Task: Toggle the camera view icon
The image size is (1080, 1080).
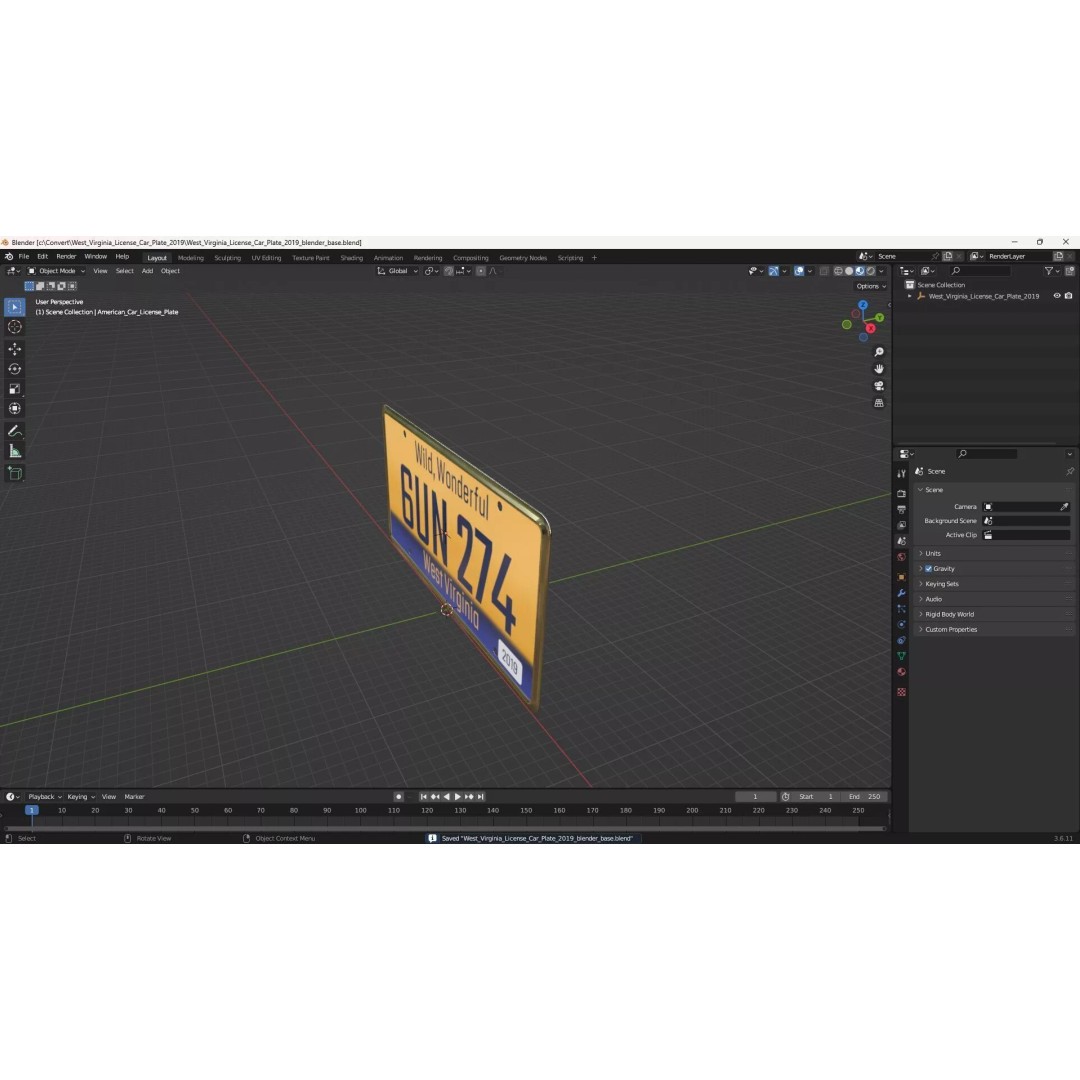Action: [x=879, y=386]
